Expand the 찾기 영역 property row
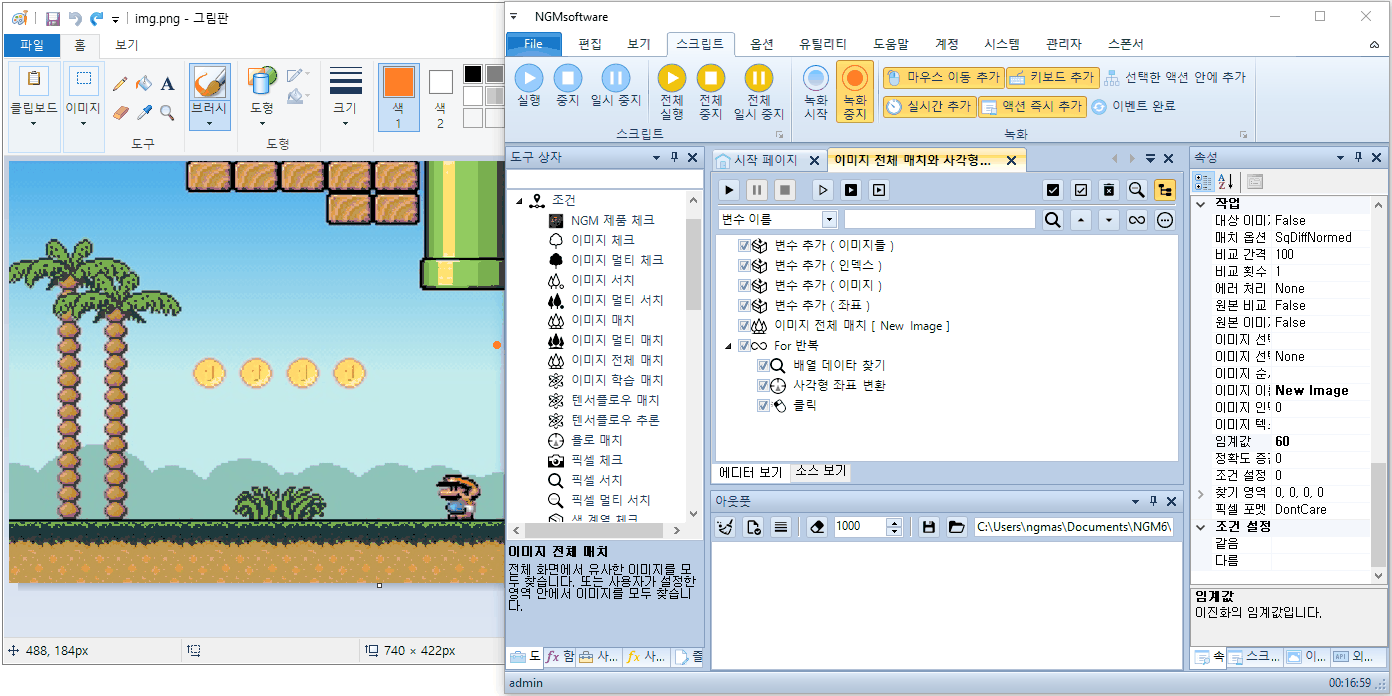This screenshot has width=1392, height=696. (x=1201, y=492)
